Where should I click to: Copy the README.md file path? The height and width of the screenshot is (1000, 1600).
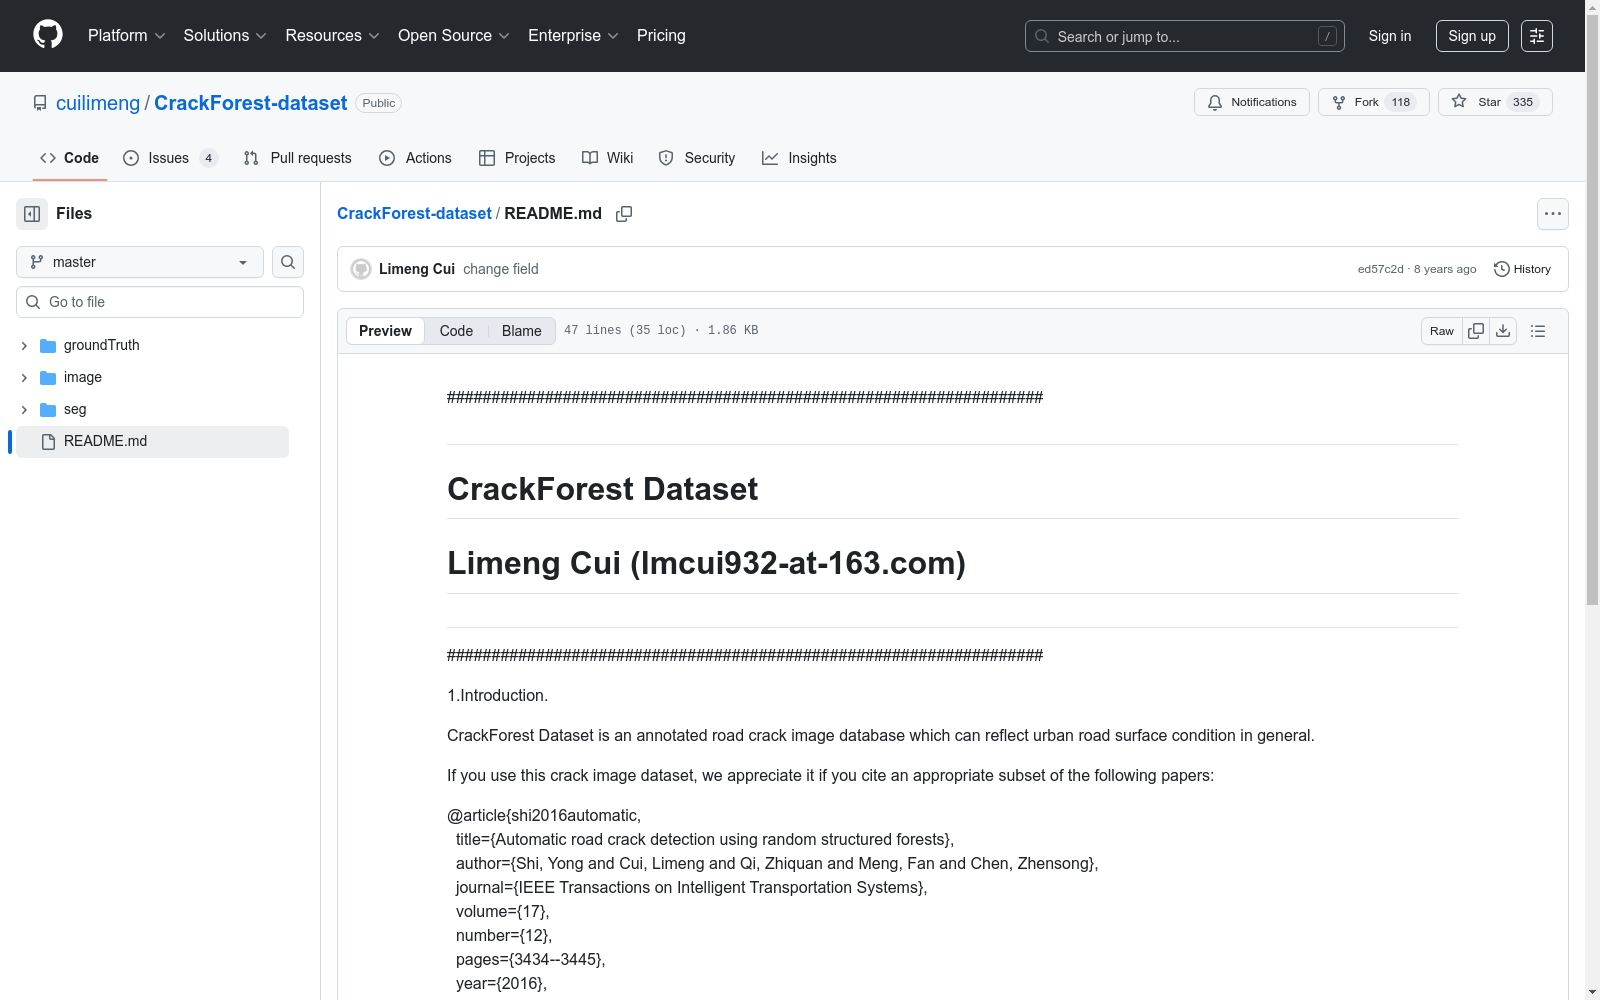(624, 214)
